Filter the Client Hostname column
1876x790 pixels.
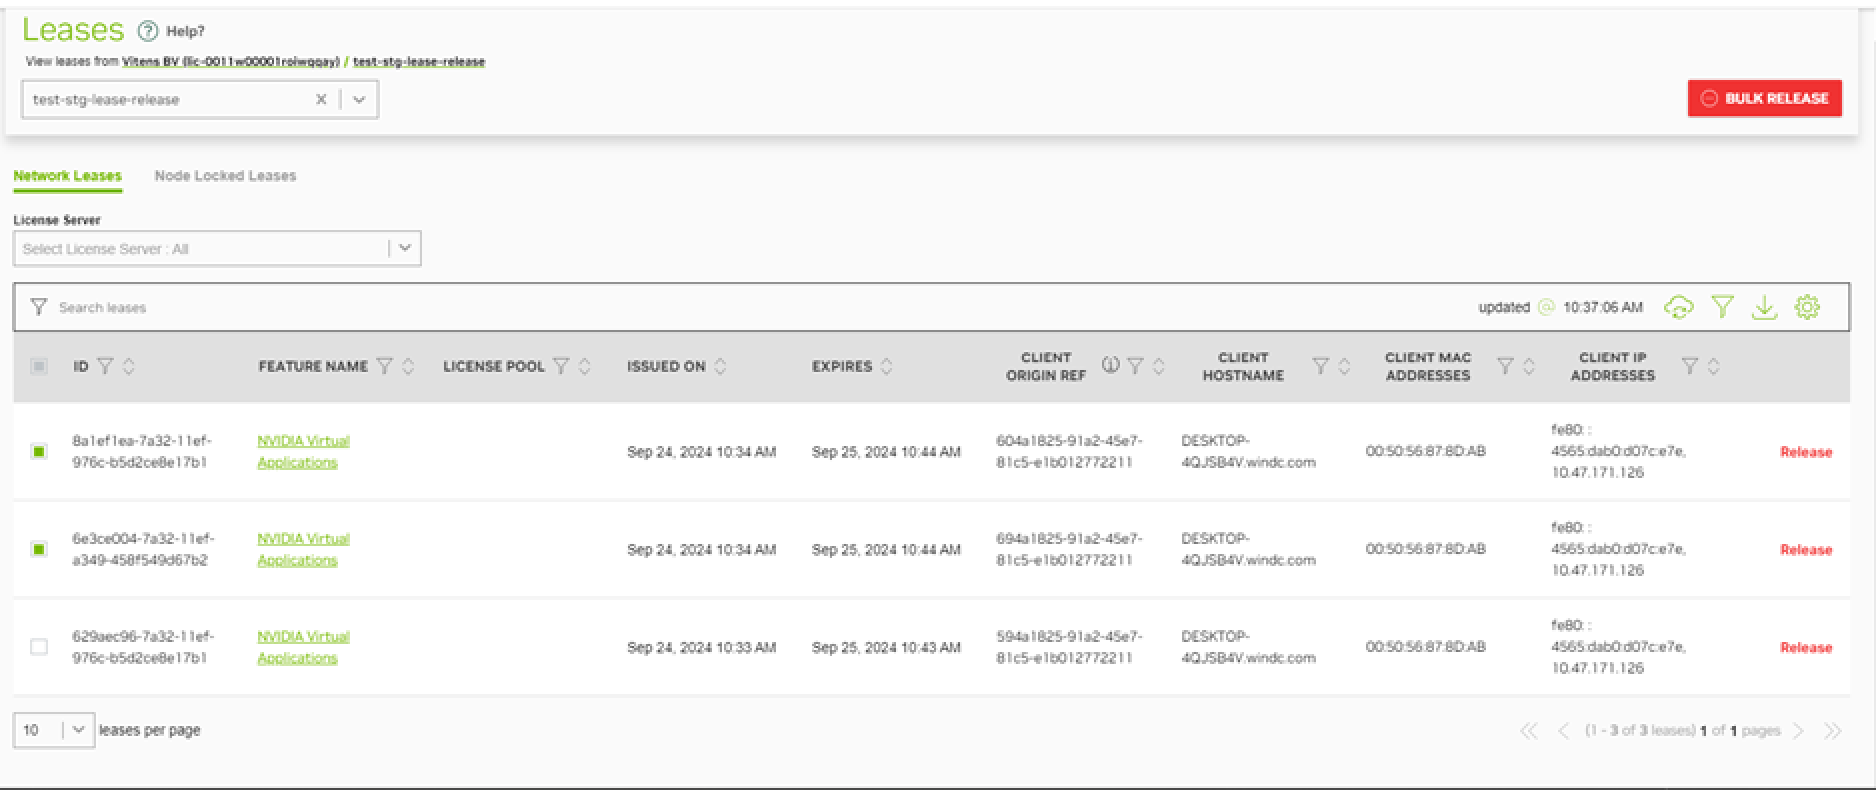tap(1320, 366)
